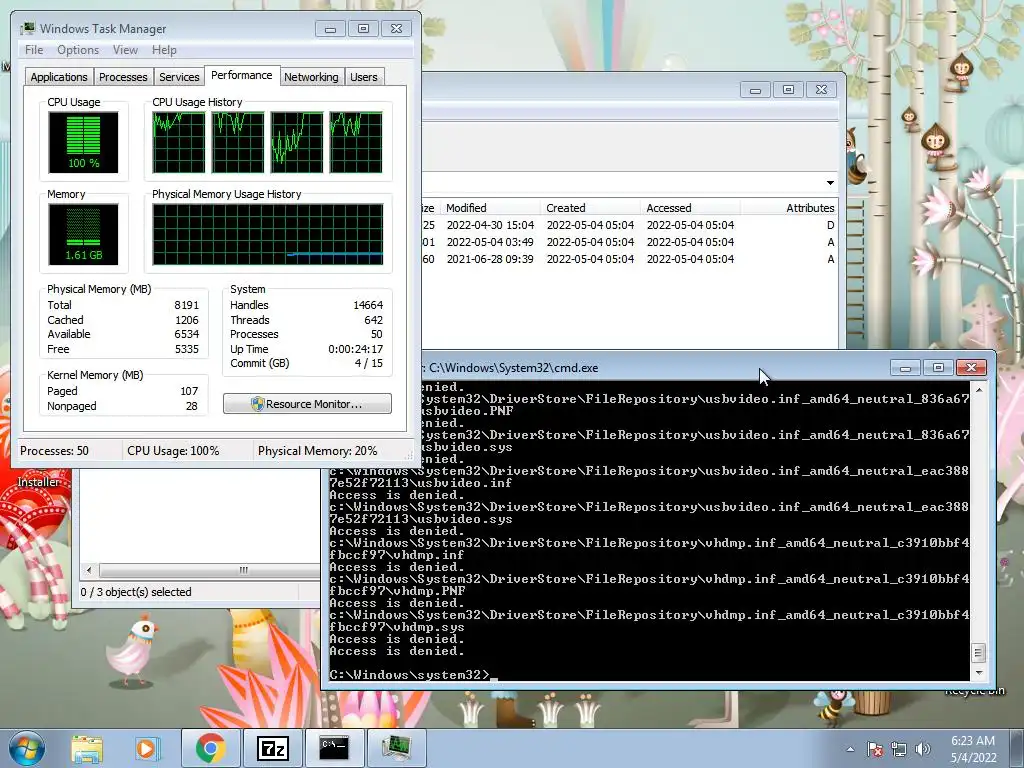Open Action Center flag icon
Viewport: 1024px width, 768px height.
[874, 749]
